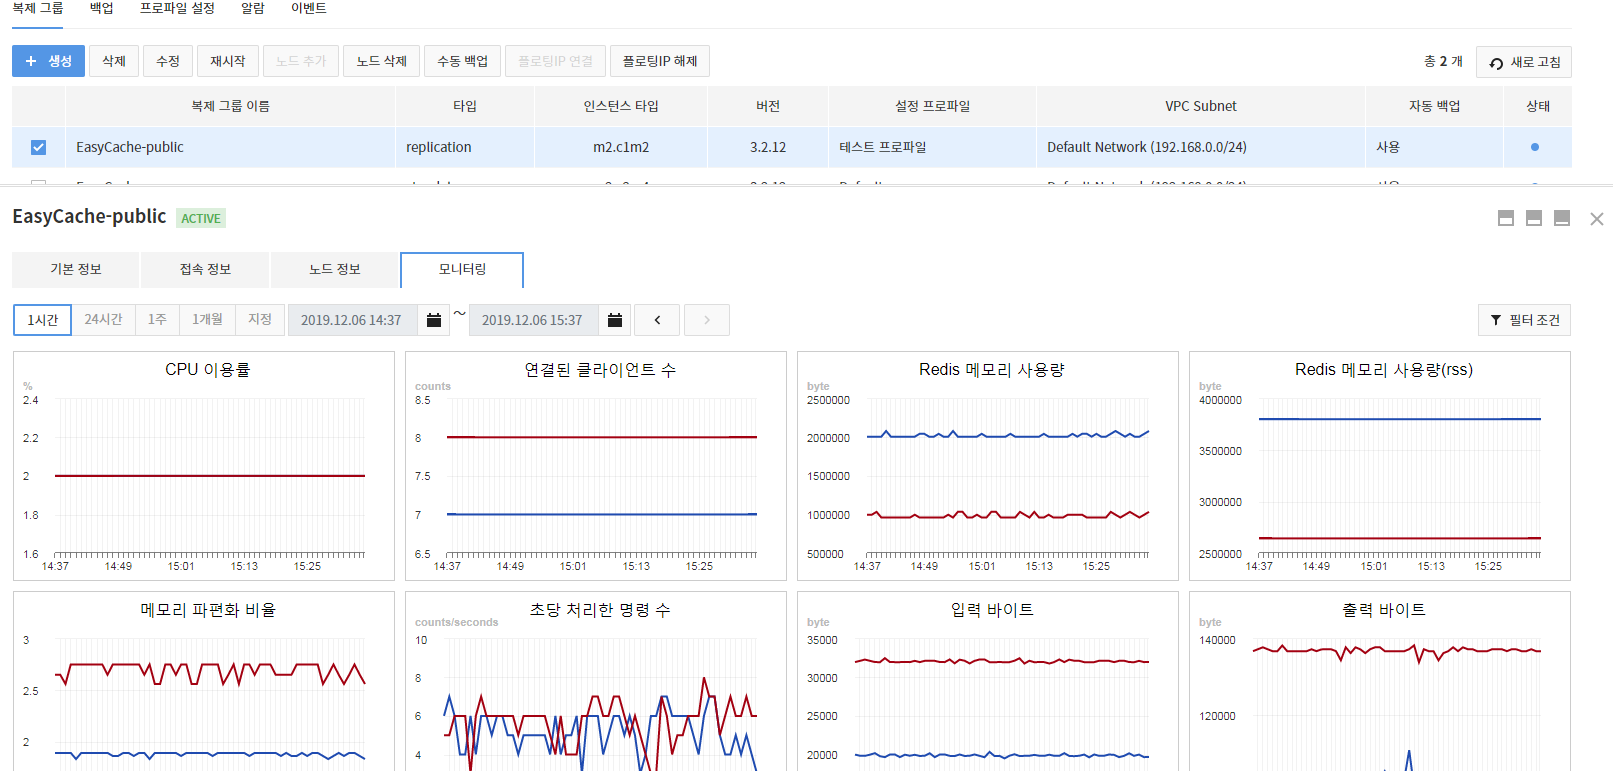Click the 노드 삭제 button
This screenshot has height=771, width=1613.
tap(382, 61)
